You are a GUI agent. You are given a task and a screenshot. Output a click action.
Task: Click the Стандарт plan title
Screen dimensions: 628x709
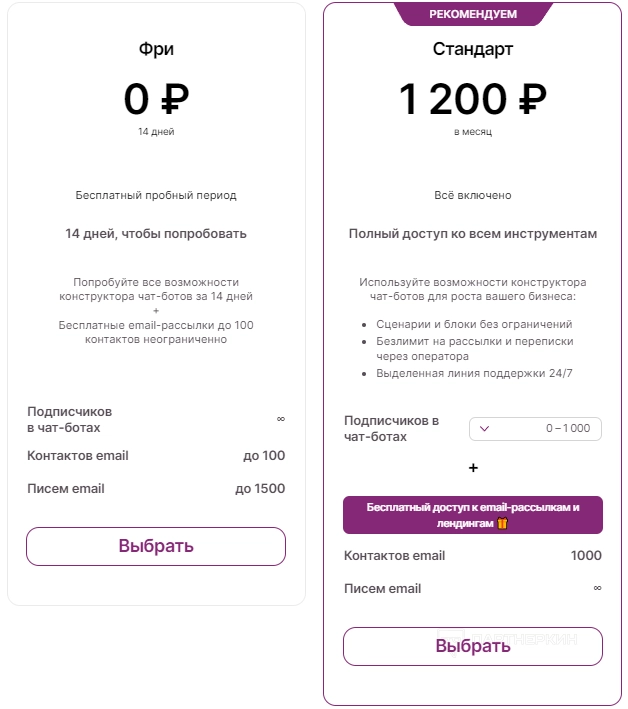473,49
